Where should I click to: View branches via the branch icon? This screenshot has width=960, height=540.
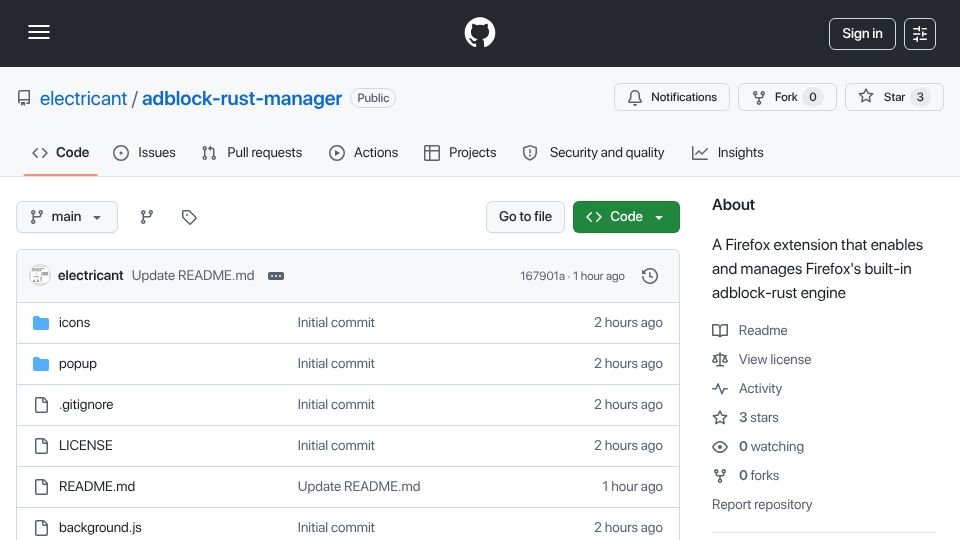tap(146, 217)
